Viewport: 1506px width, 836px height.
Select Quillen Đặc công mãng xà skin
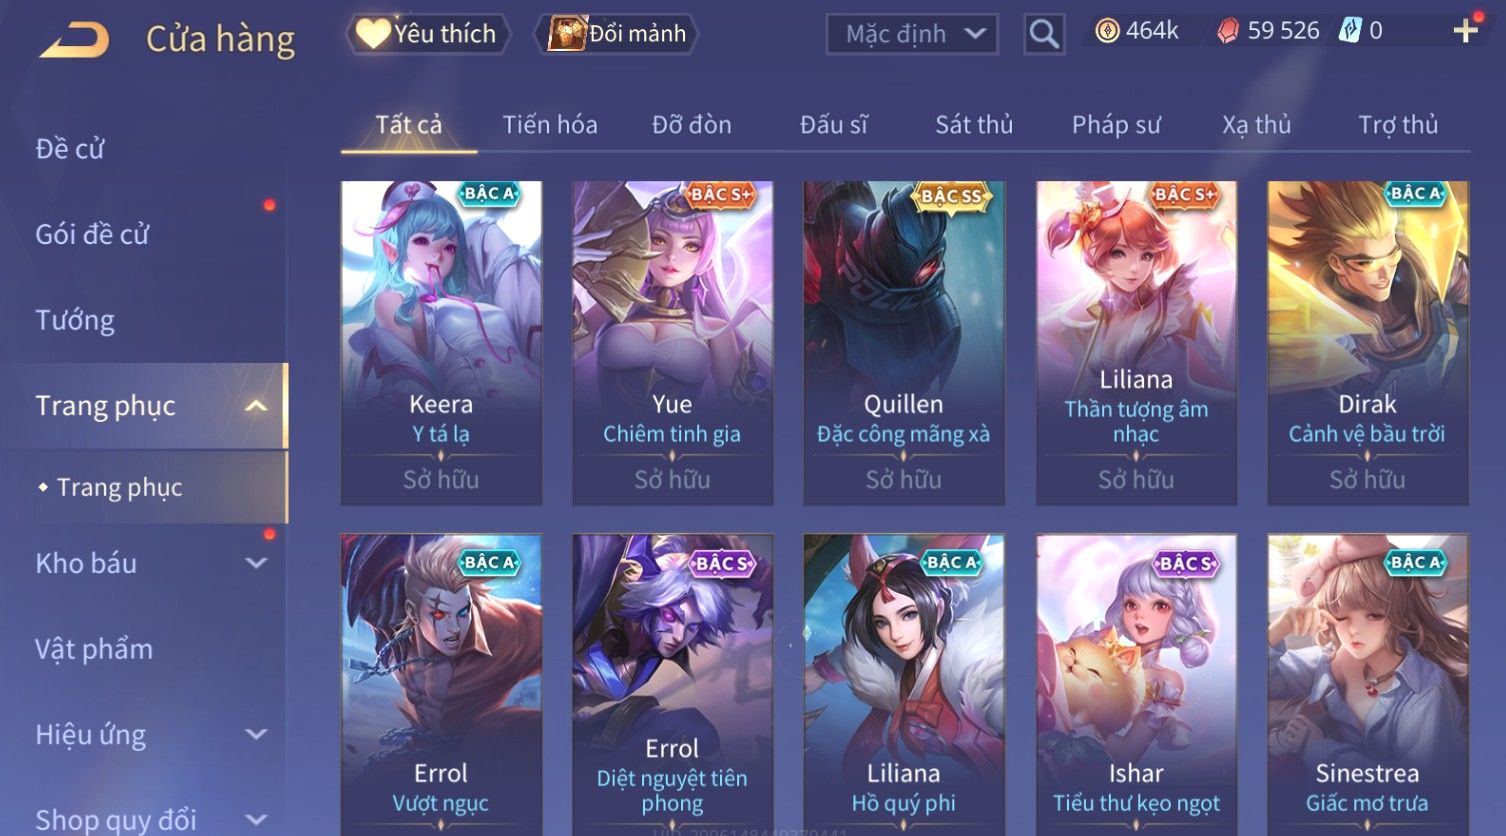click(x=904, y=343)
